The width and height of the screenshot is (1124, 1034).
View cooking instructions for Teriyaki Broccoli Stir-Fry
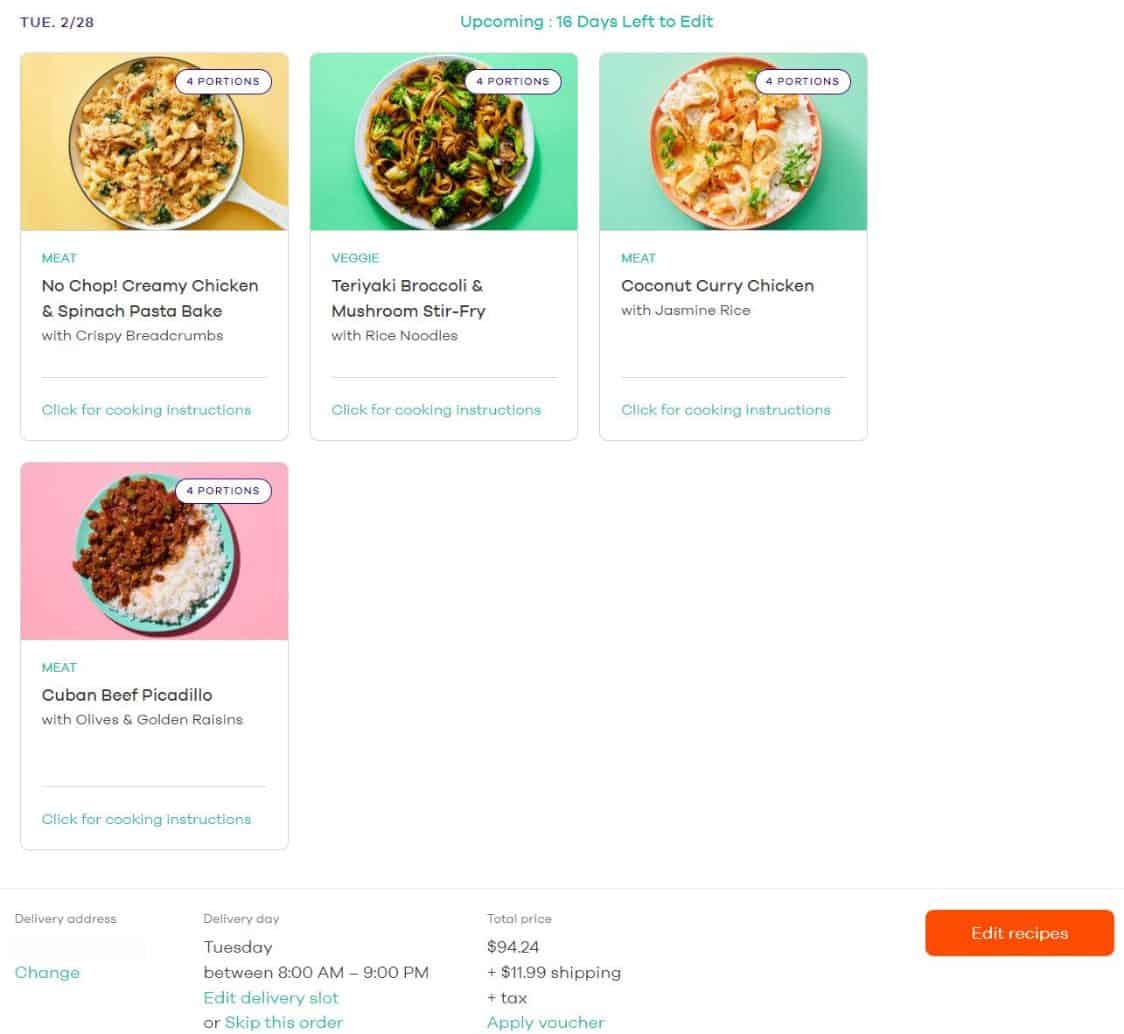[x=436, y=410]
